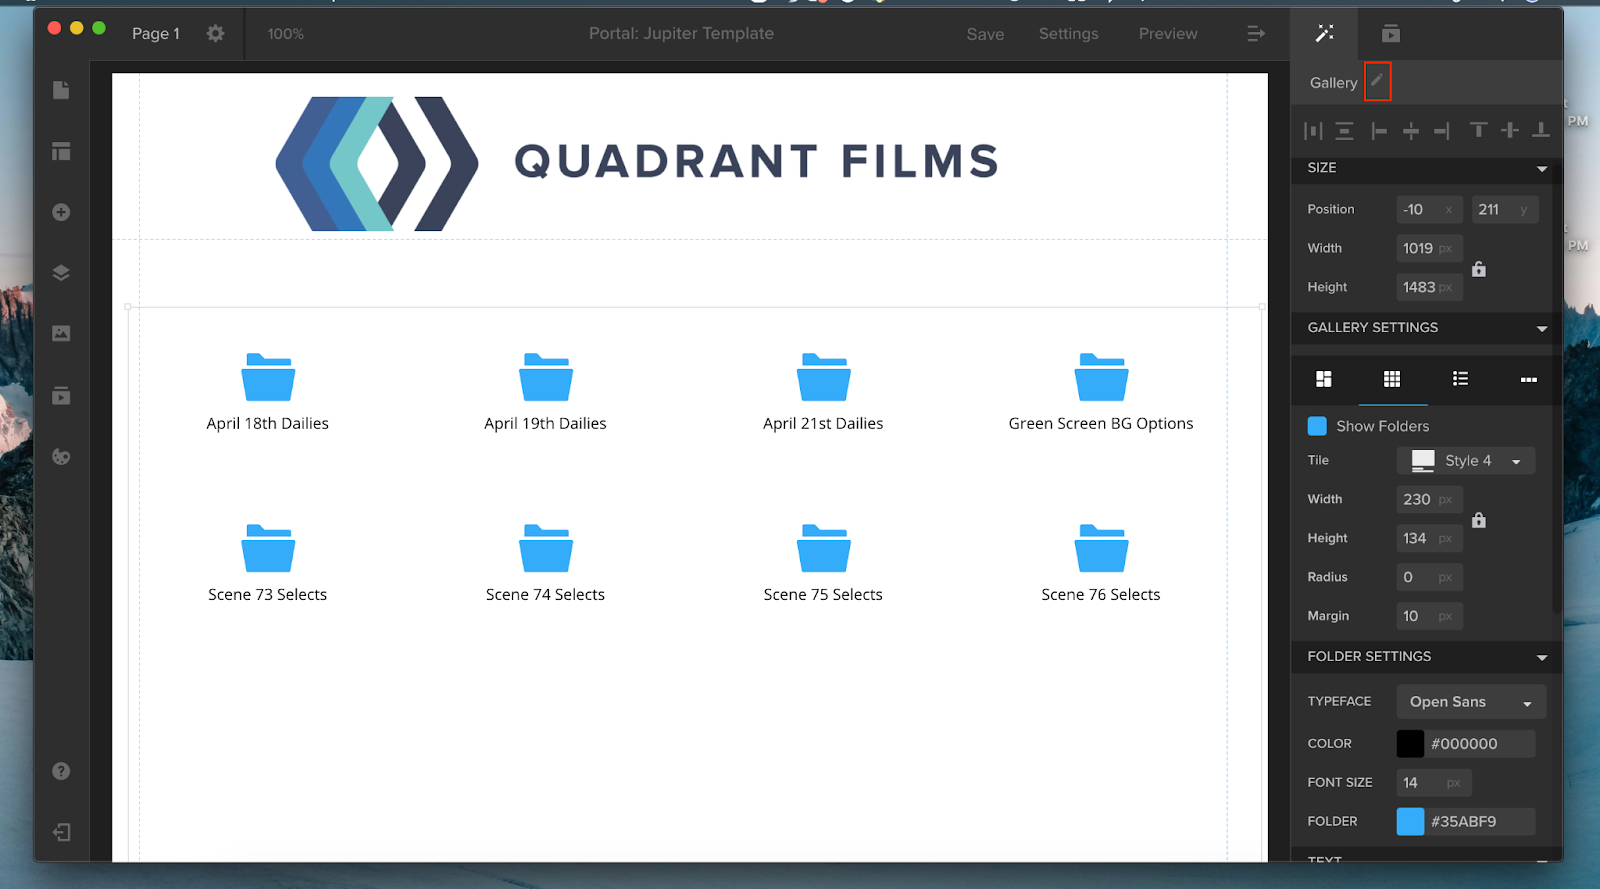Screen dimensions: 1600x889
Task: Open the Help question mark icon
Action: click(x=61, y=771)
